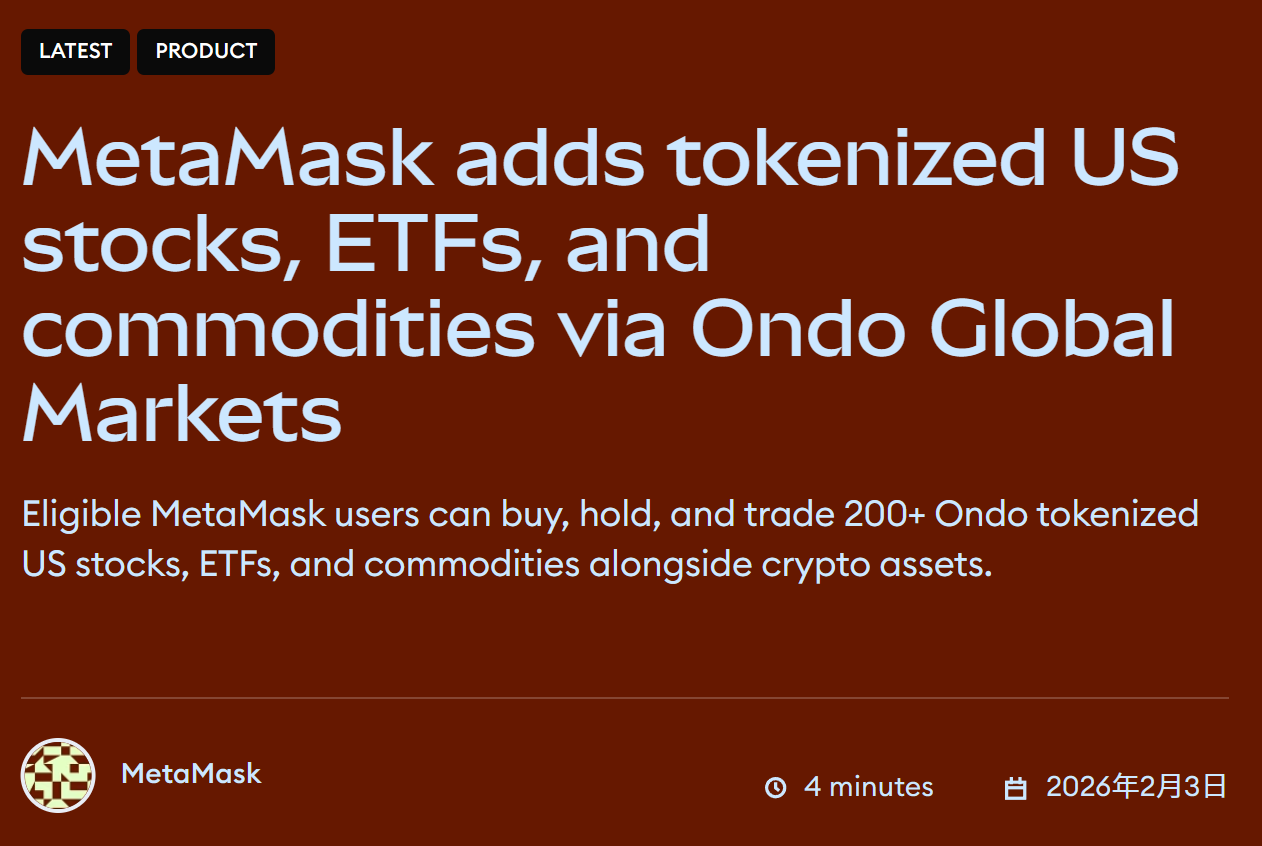Click the "4 minutes" reading time text

[868, 787]
